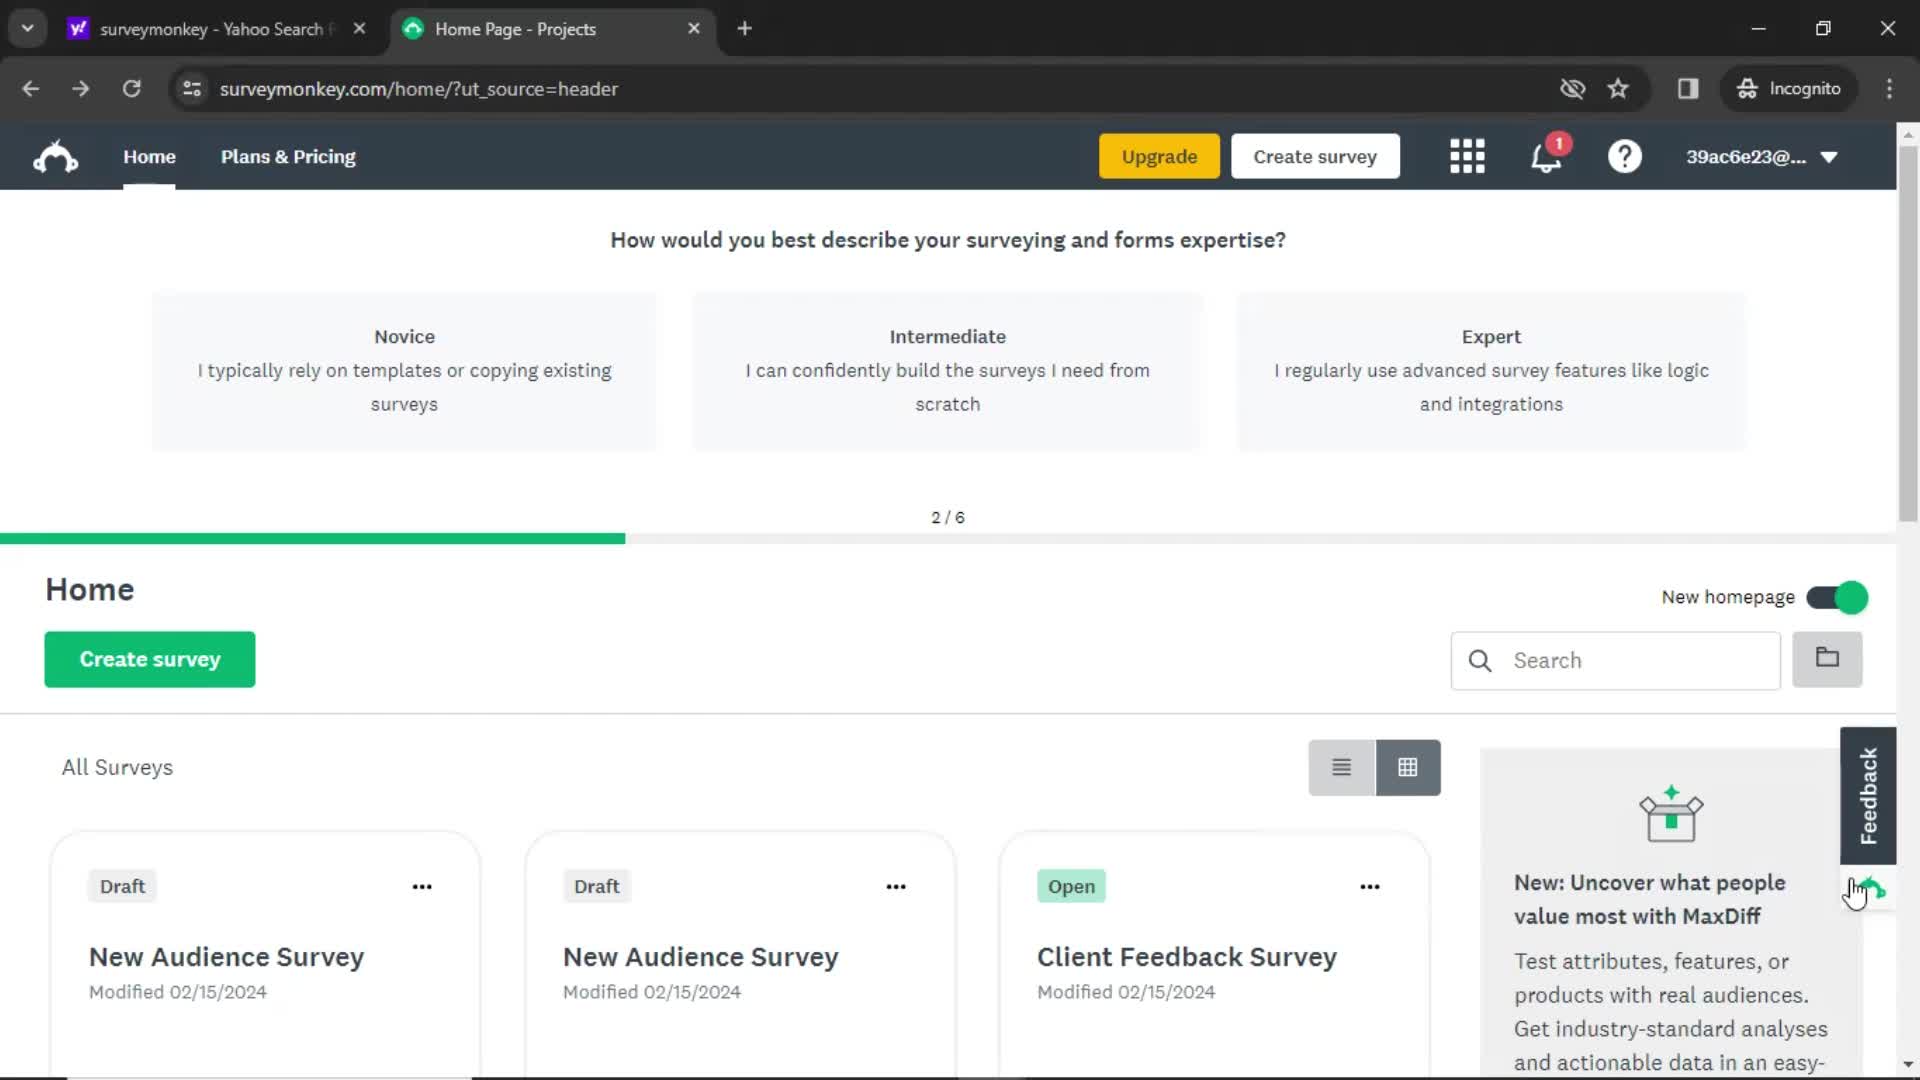
Task: Select Novice surveying expertise level
Action: [x=404, y=369]
